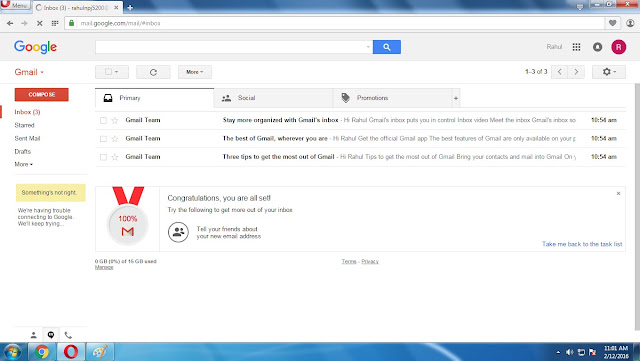Switch to the Primary tab

point(154,98)
